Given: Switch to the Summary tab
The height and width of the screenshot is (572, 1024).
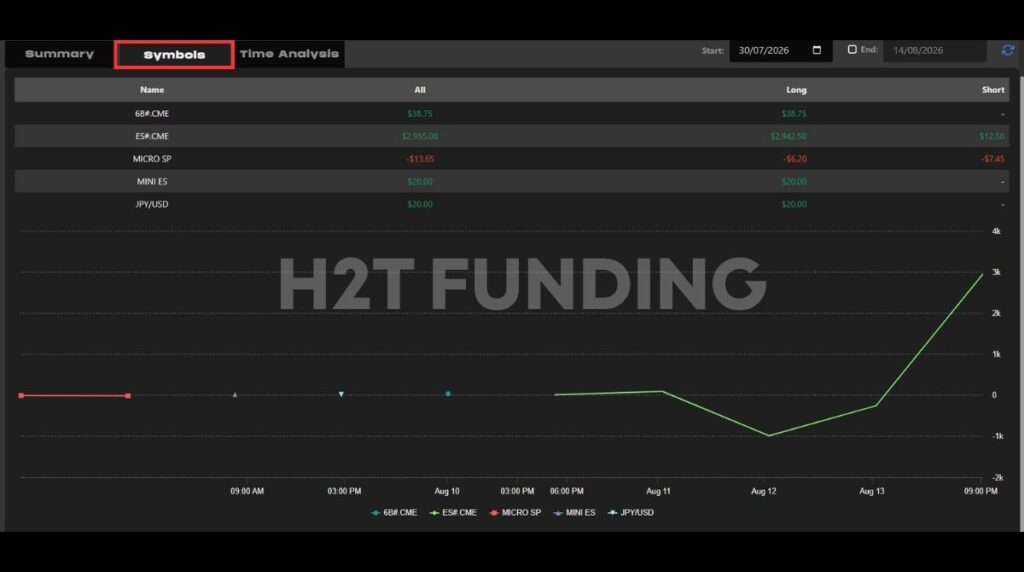Looking at the screenshot, I should (59, 54).
